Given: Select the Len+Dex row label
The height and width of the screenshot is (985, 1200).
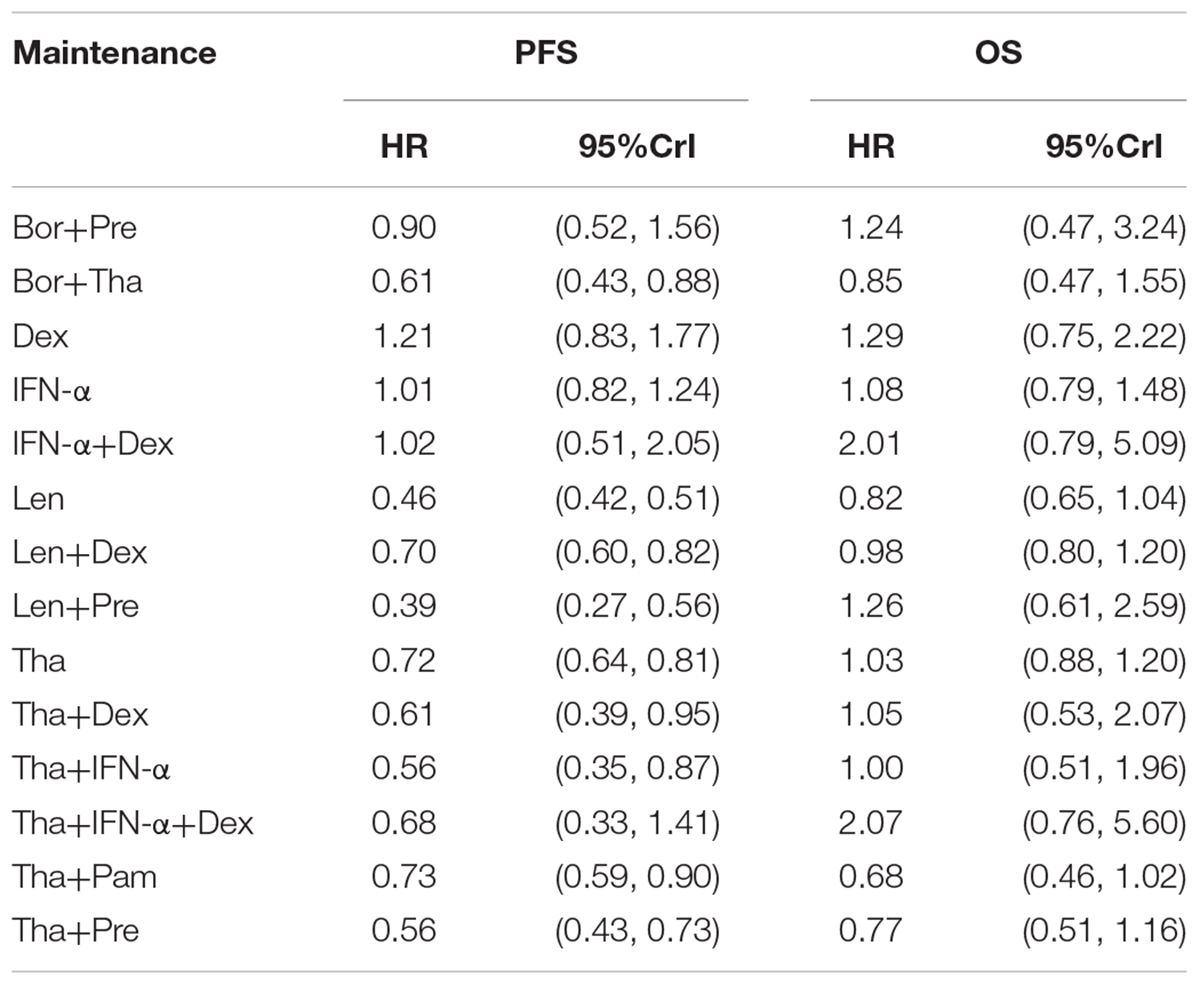Looking at the screenshot, I should [80, 552].
